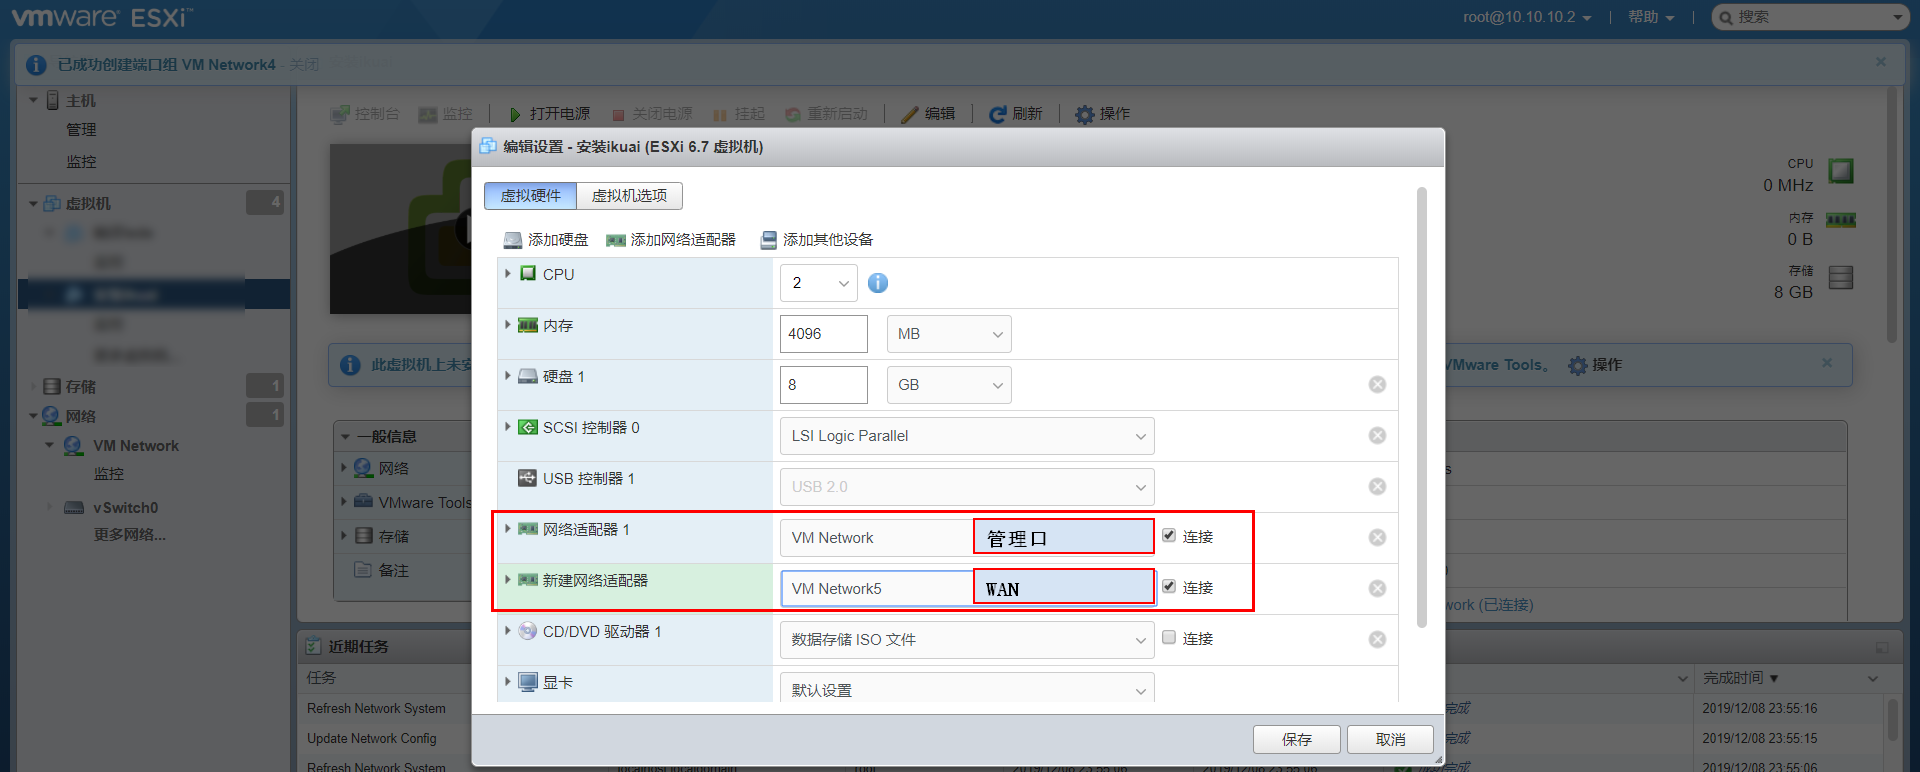Screen dimensions: 1920x772
Task: Select VM Network in the navigator tree
Action: pyautogui.click(x=136, y=446)
